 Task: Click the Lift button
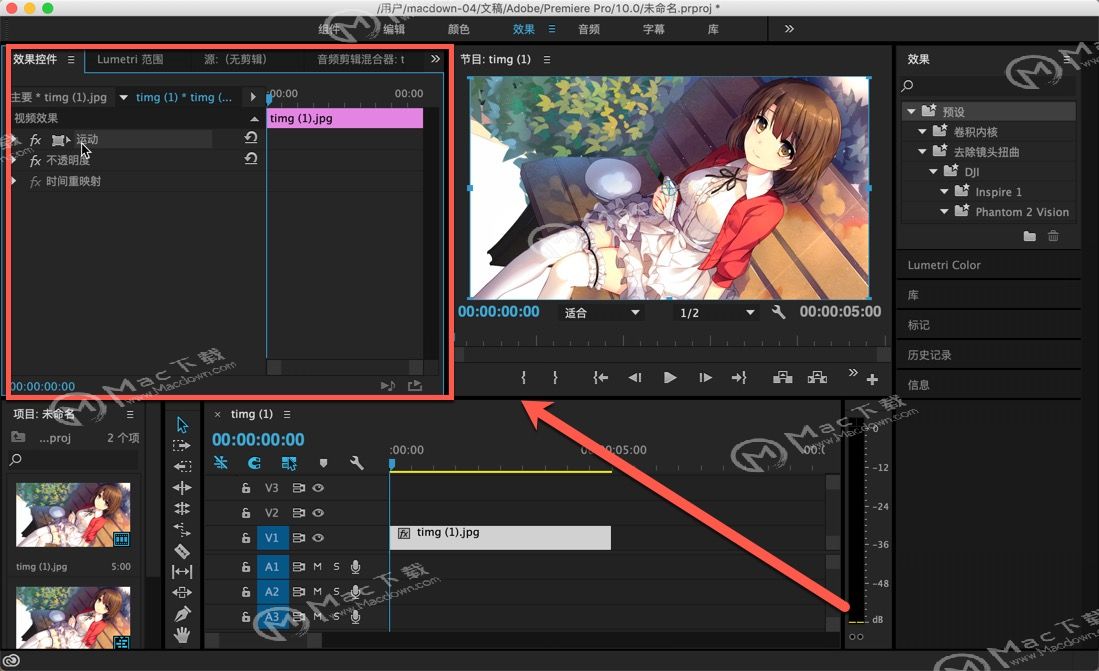click(x=782, y=378)
